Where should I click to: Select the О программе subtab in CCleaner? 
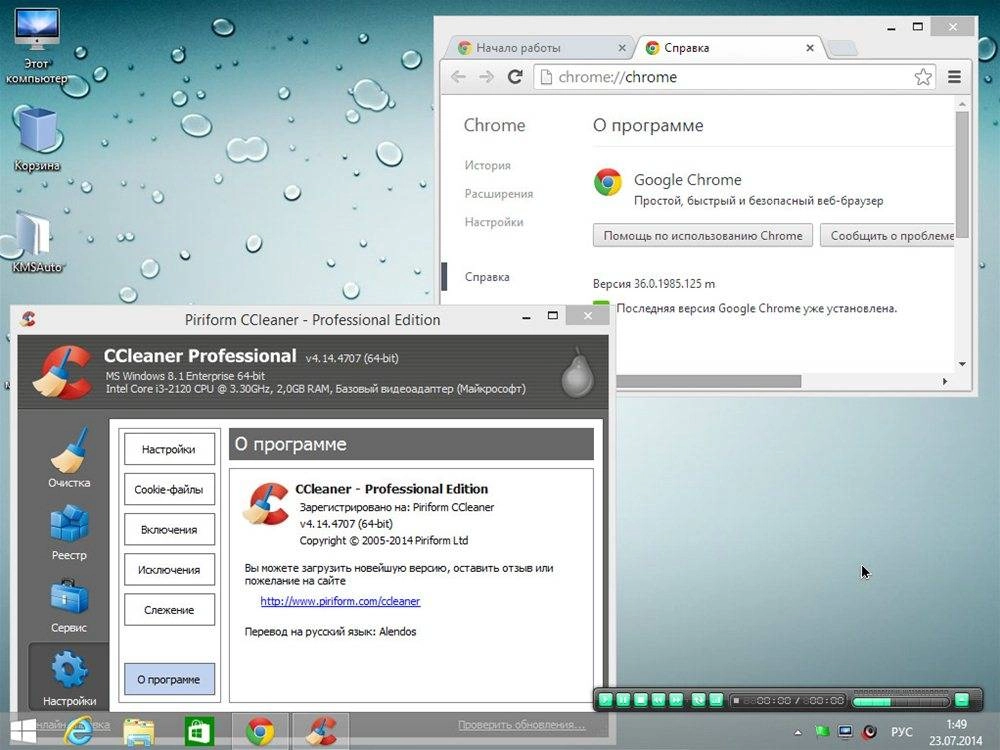169,679
